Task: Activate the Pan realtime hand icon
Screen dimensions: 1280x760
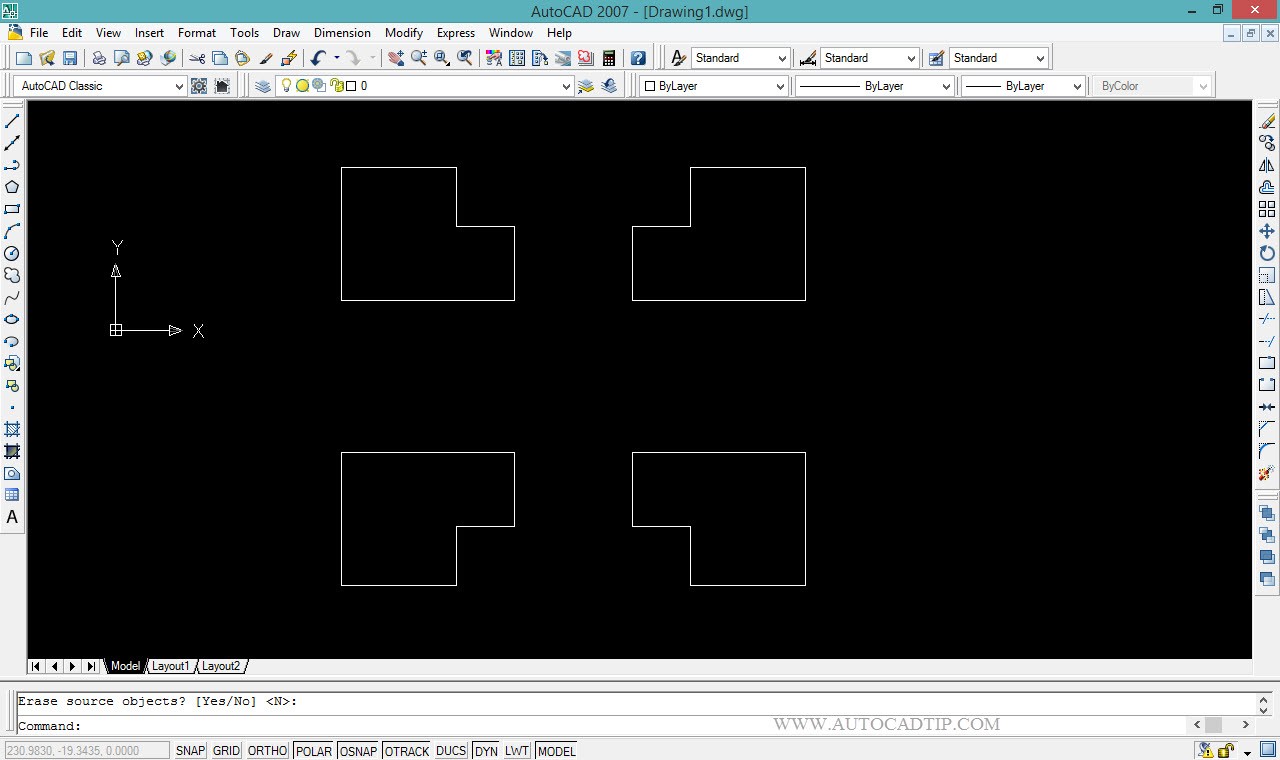Action: 396,58
